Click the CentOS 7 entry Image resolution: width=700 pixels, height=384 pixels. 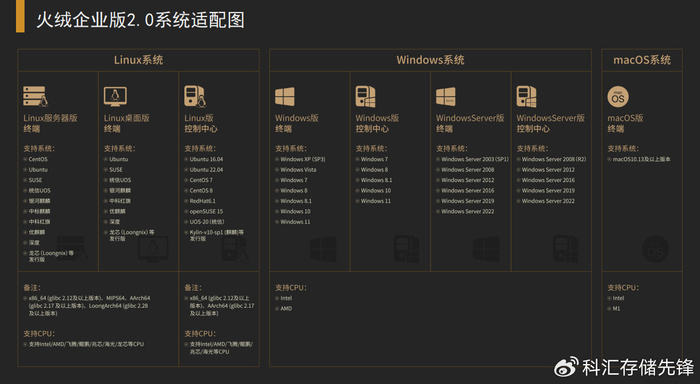click(201, 180)
